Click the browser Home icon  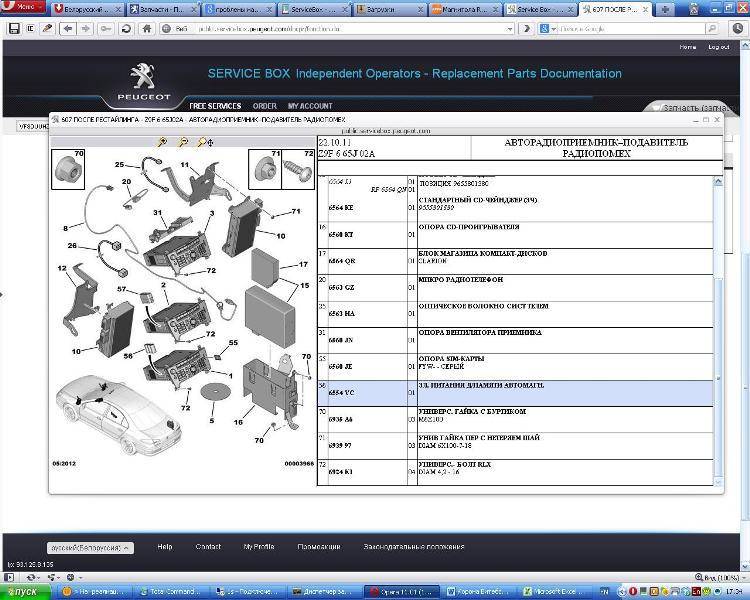(146, 29)
